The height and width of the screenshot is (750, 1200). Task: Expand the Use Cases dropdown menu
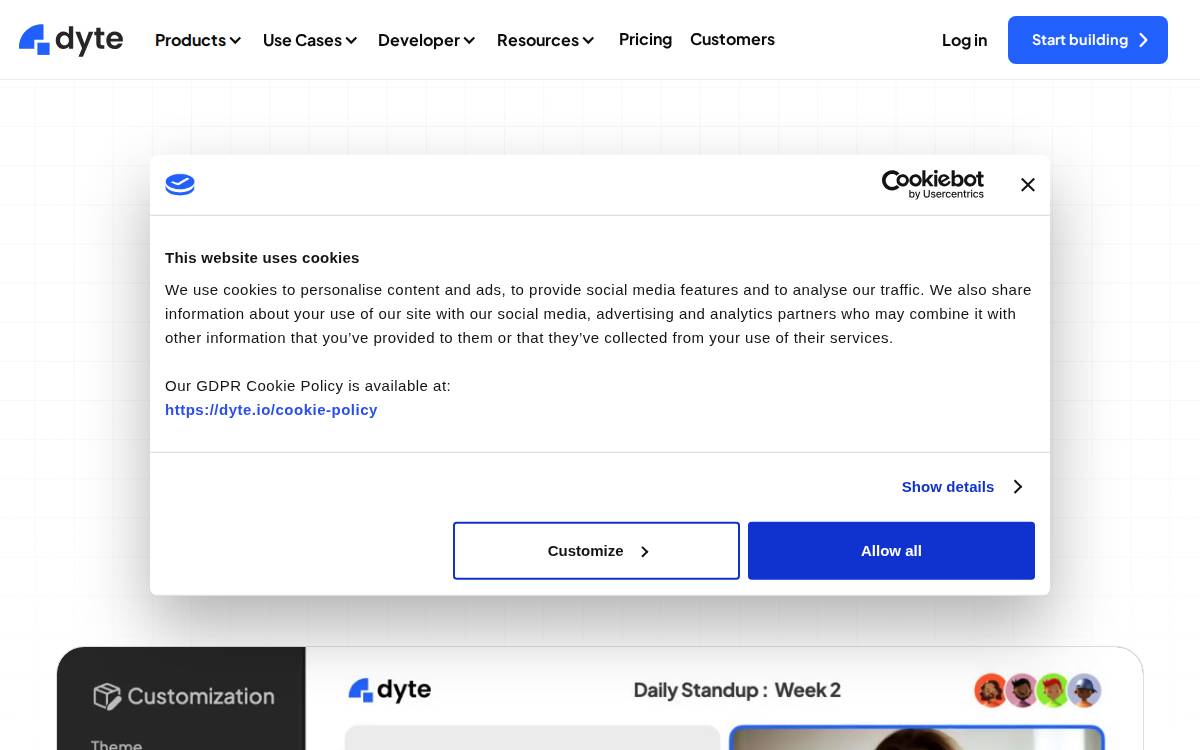click(310, 40)
